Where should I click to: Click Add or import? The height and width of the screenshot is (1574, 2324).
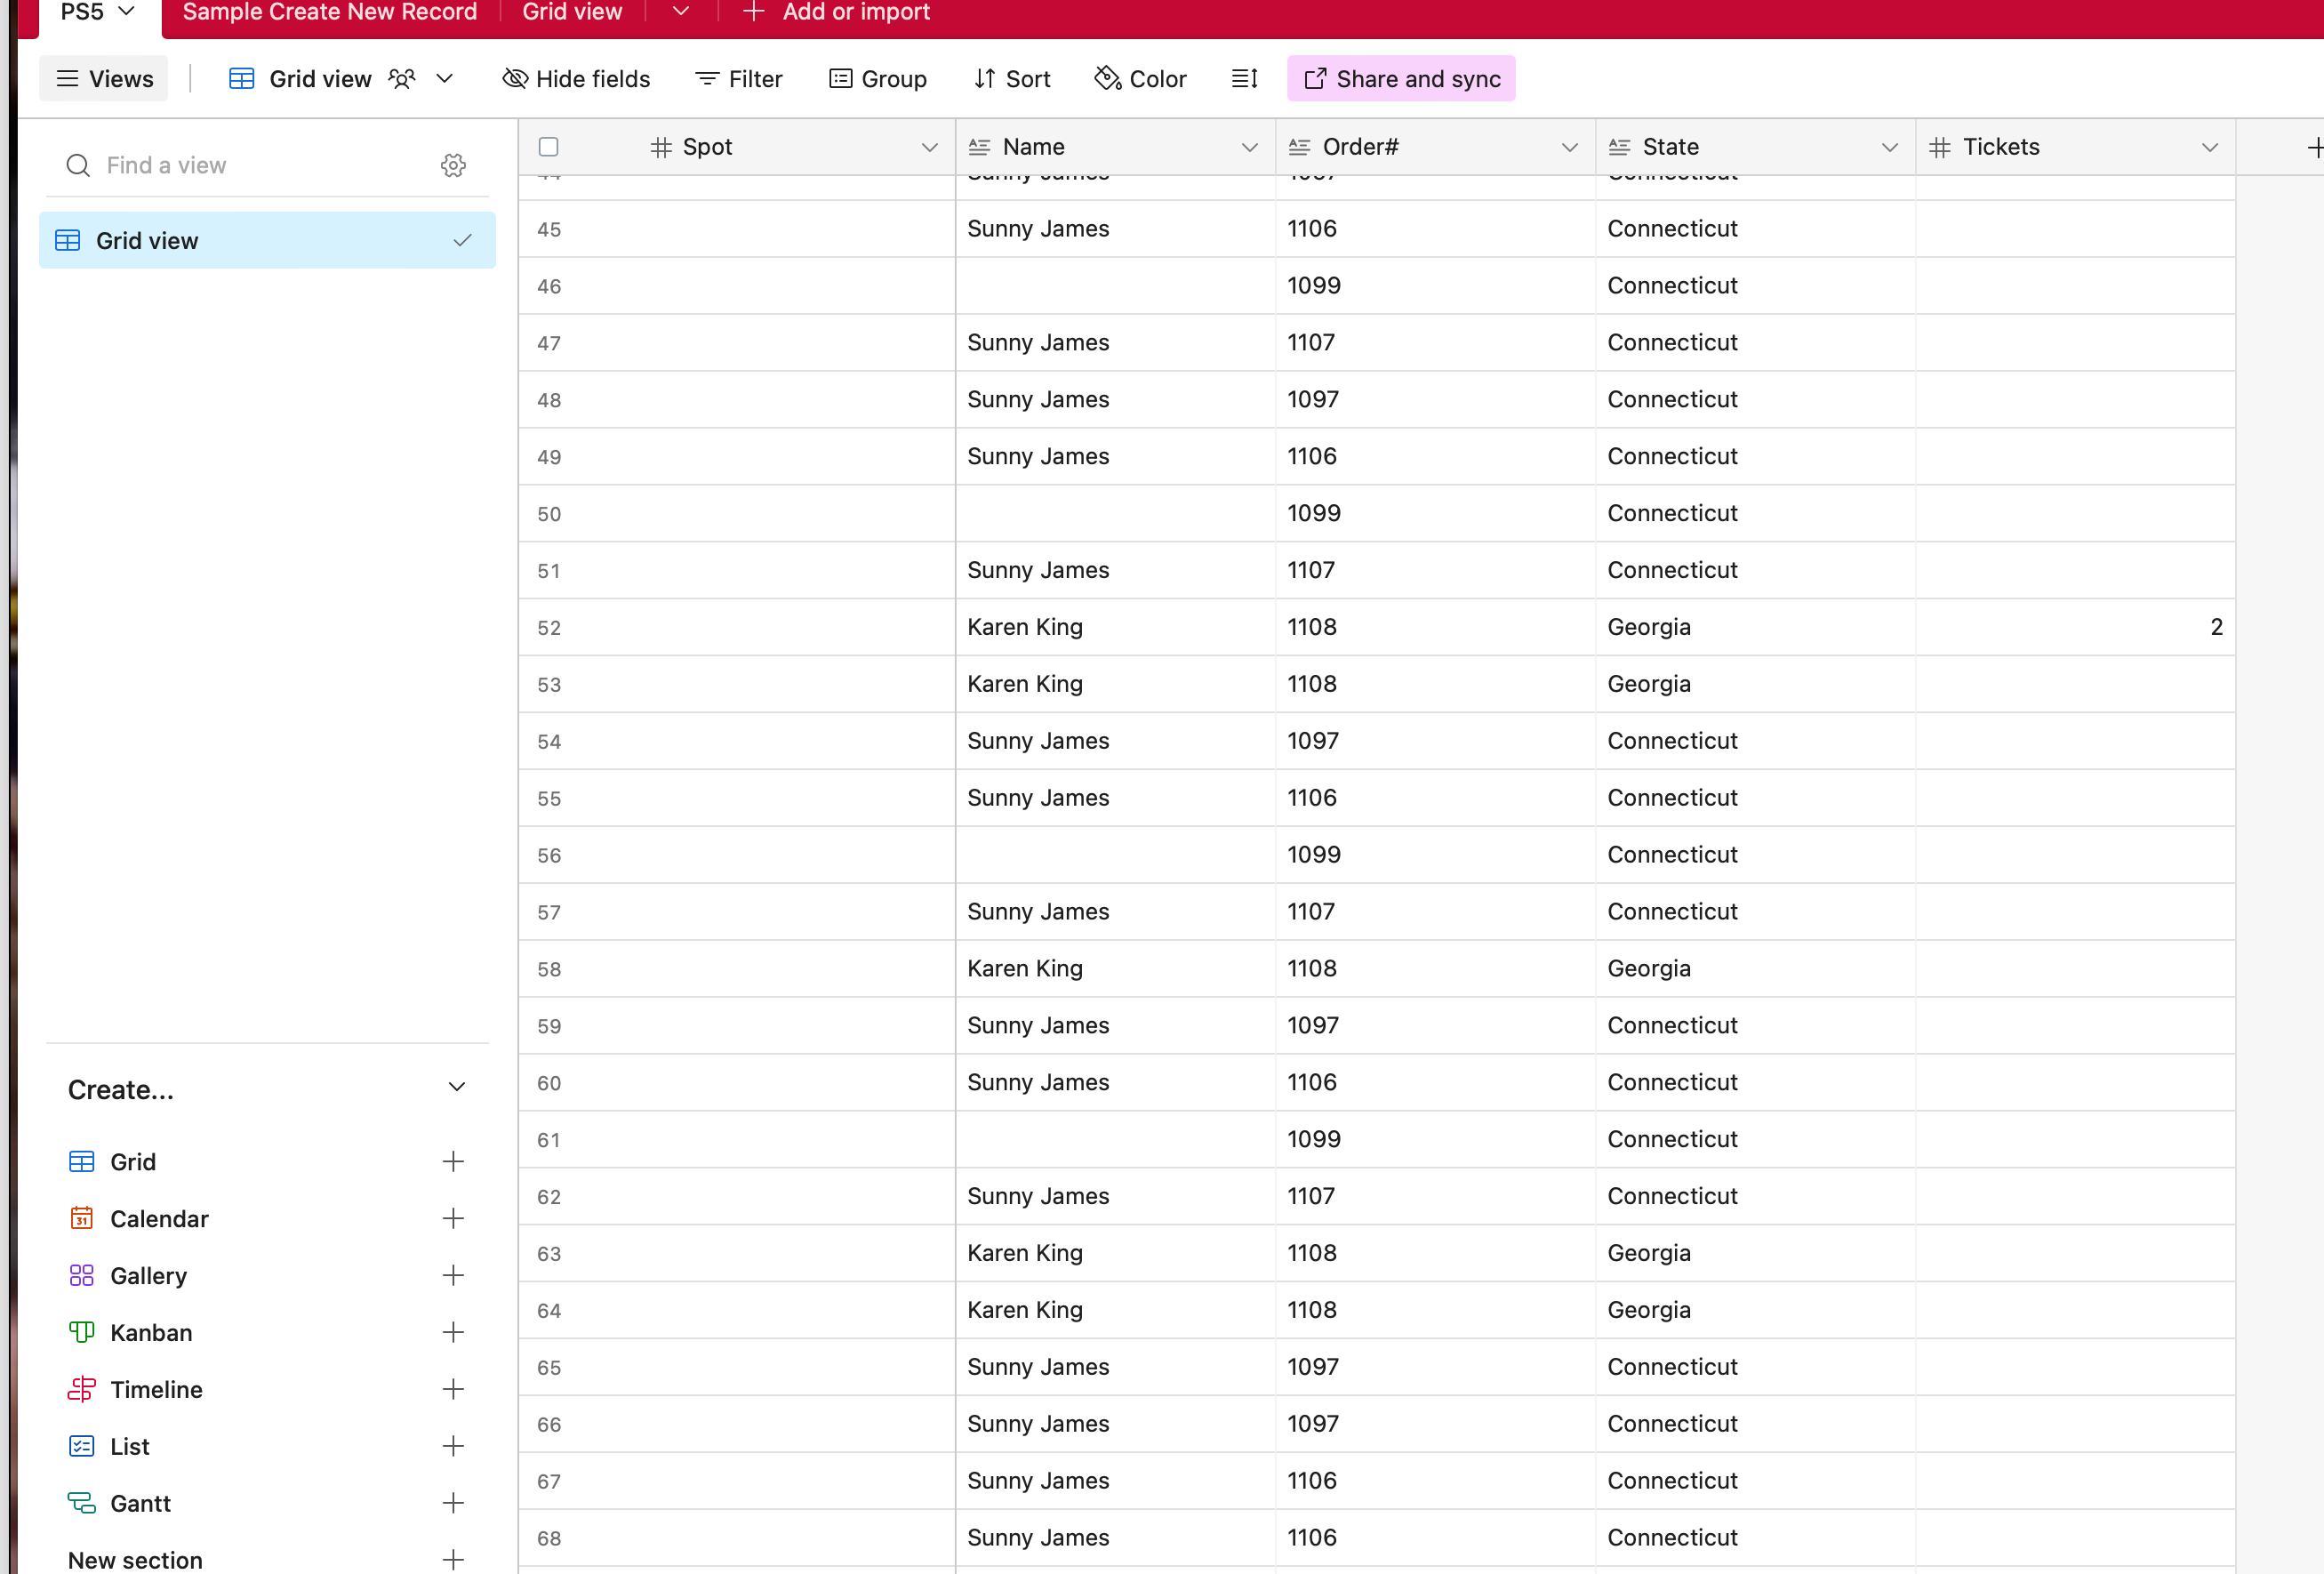click(x=836, y=12)
